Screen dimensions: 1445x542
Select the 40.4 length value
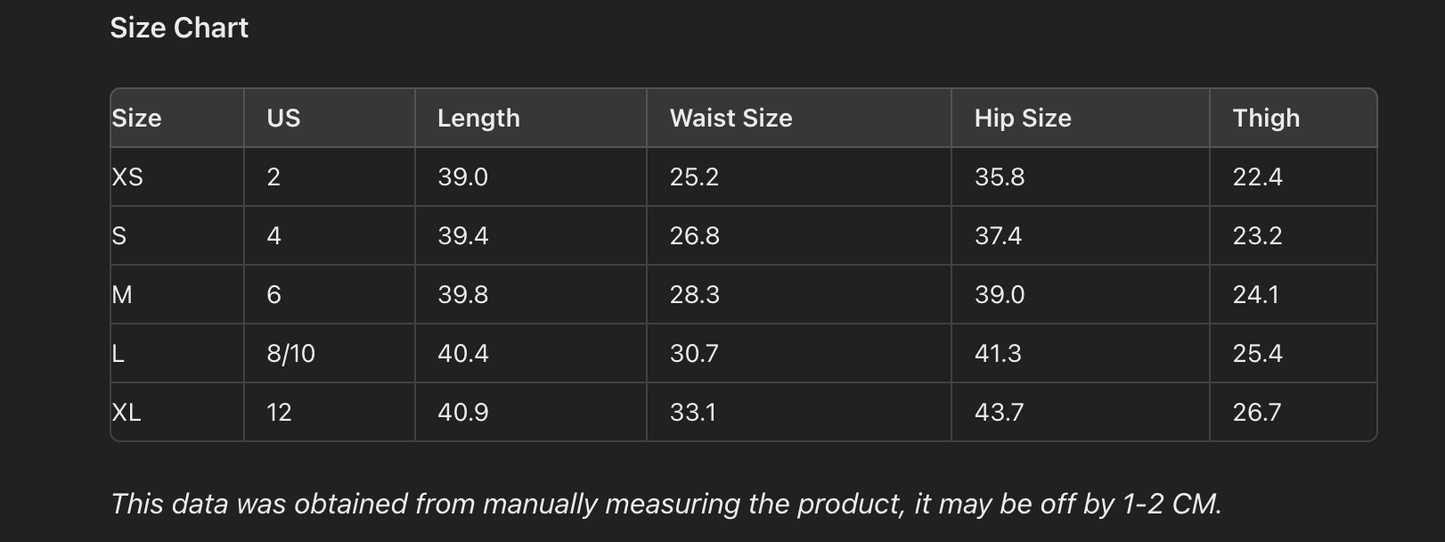[462, 353]
